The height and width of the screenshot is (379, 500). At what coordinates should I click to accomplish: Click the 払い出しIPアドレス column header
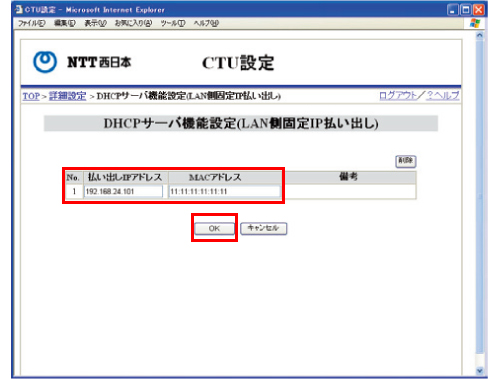click(125, 177)
